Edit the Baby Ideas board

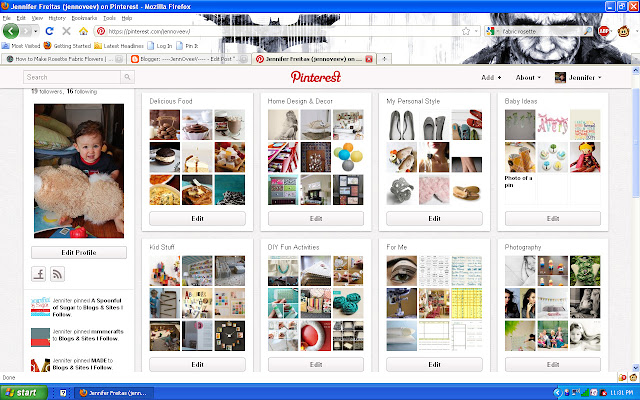(553, 218)
